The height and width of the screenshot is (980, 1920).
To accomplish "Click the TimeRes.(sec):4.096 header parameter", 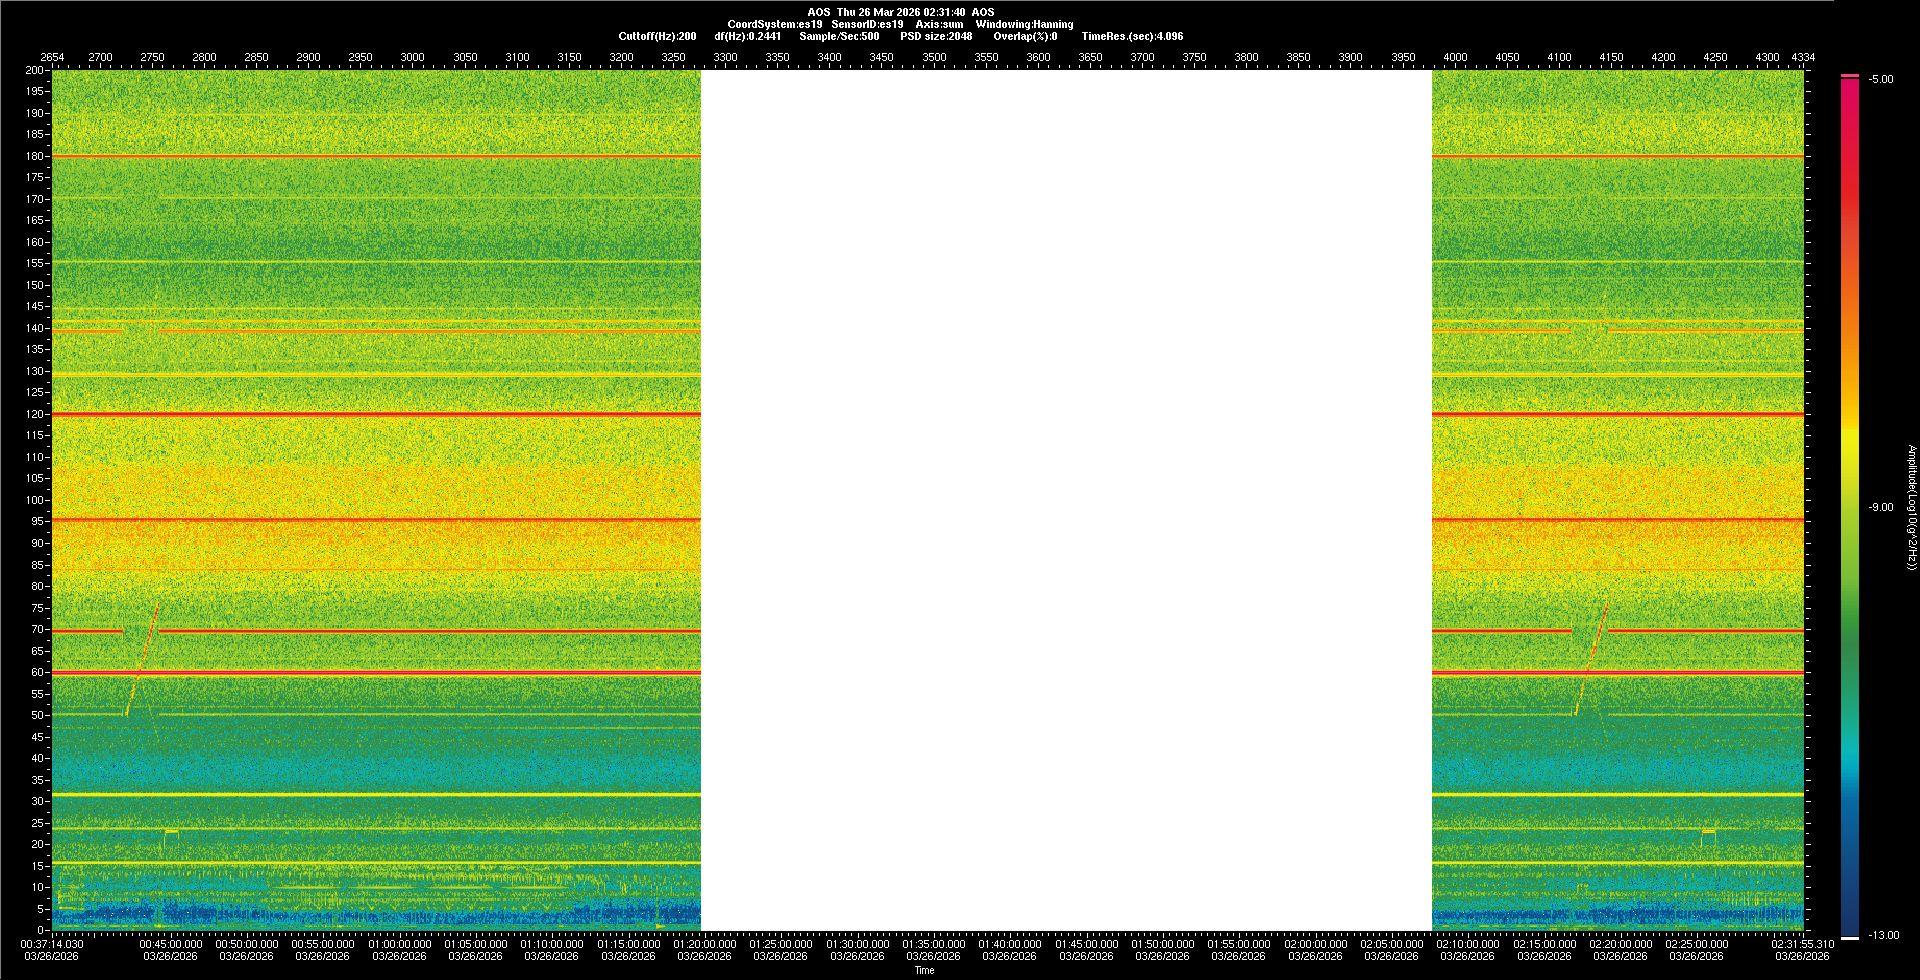I will 1132,36.
